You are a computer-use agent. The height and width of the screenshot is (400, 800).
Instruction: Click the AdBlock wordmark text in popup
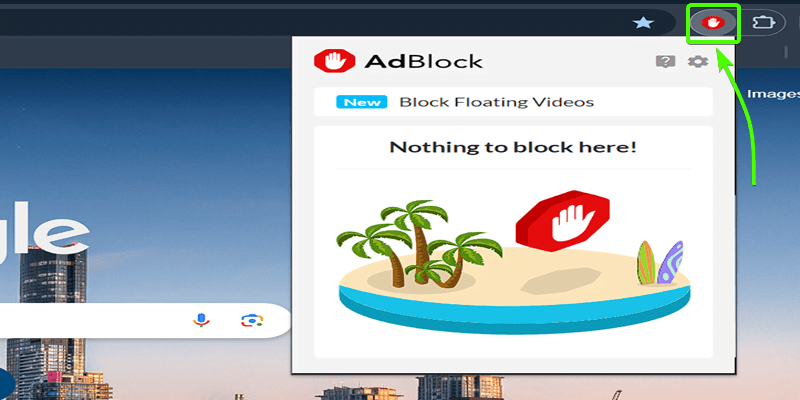[x=423, y=61]
